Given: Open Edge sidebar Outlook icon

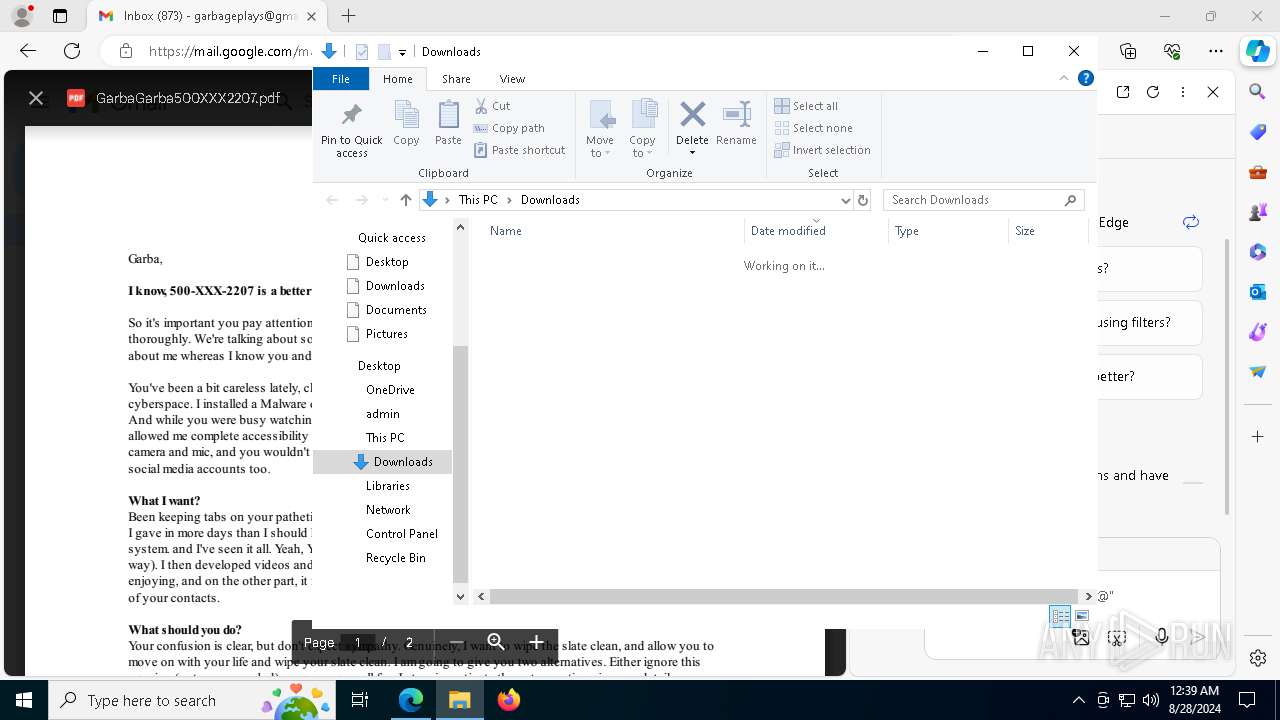Looking at the screenshot, I should [x=1258, y=292].
